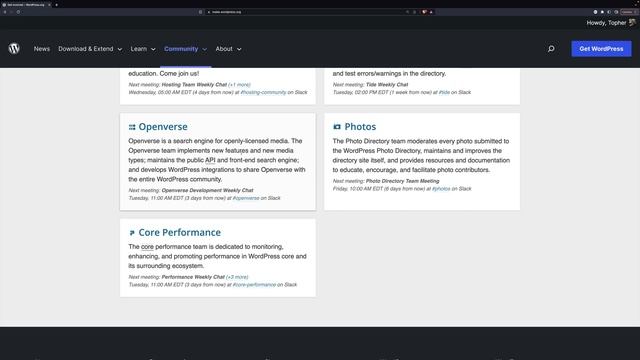Click Topher's user avatar
Screen dimensions: 640x360
click(x=632, y=22)
